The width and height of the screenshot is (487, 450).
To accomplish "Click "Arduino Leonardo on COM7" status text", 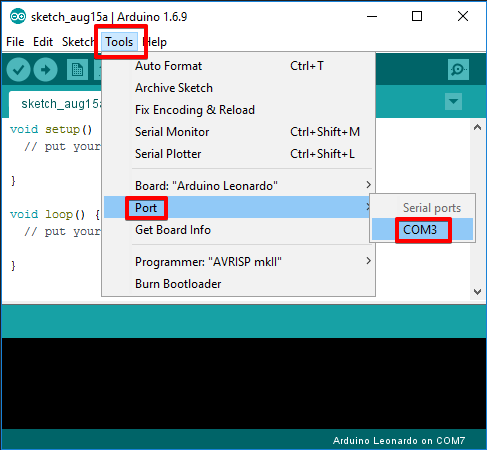I will pyautogui.click(x=399, y=441).
